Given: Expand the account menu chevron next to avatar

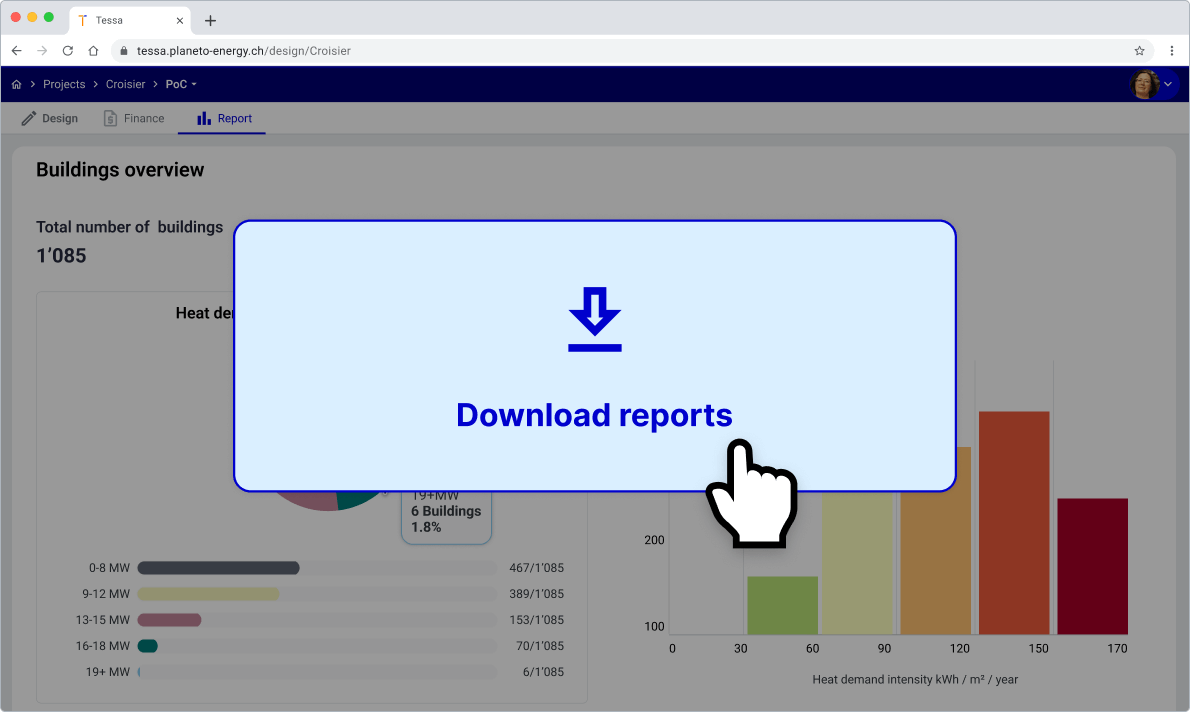Looking at the screenshot, I should [x=1168, y=84].
